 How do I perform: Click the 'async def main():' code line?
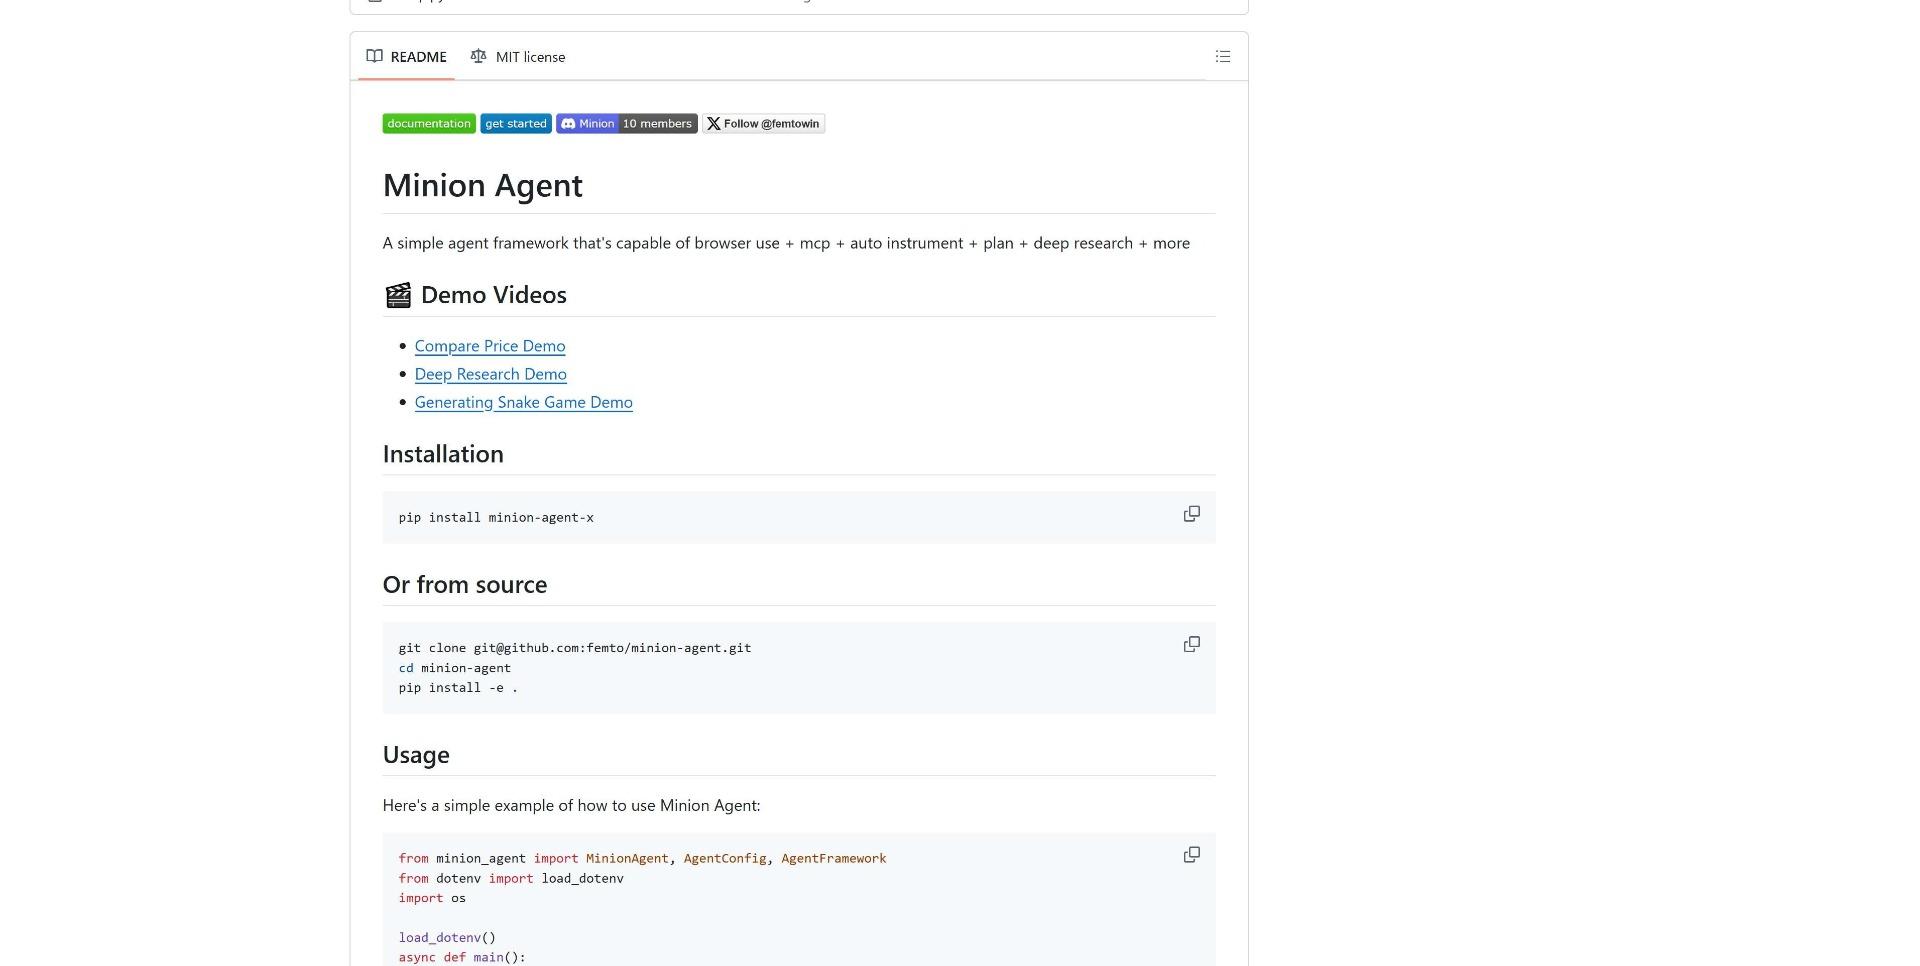[462, 958]
